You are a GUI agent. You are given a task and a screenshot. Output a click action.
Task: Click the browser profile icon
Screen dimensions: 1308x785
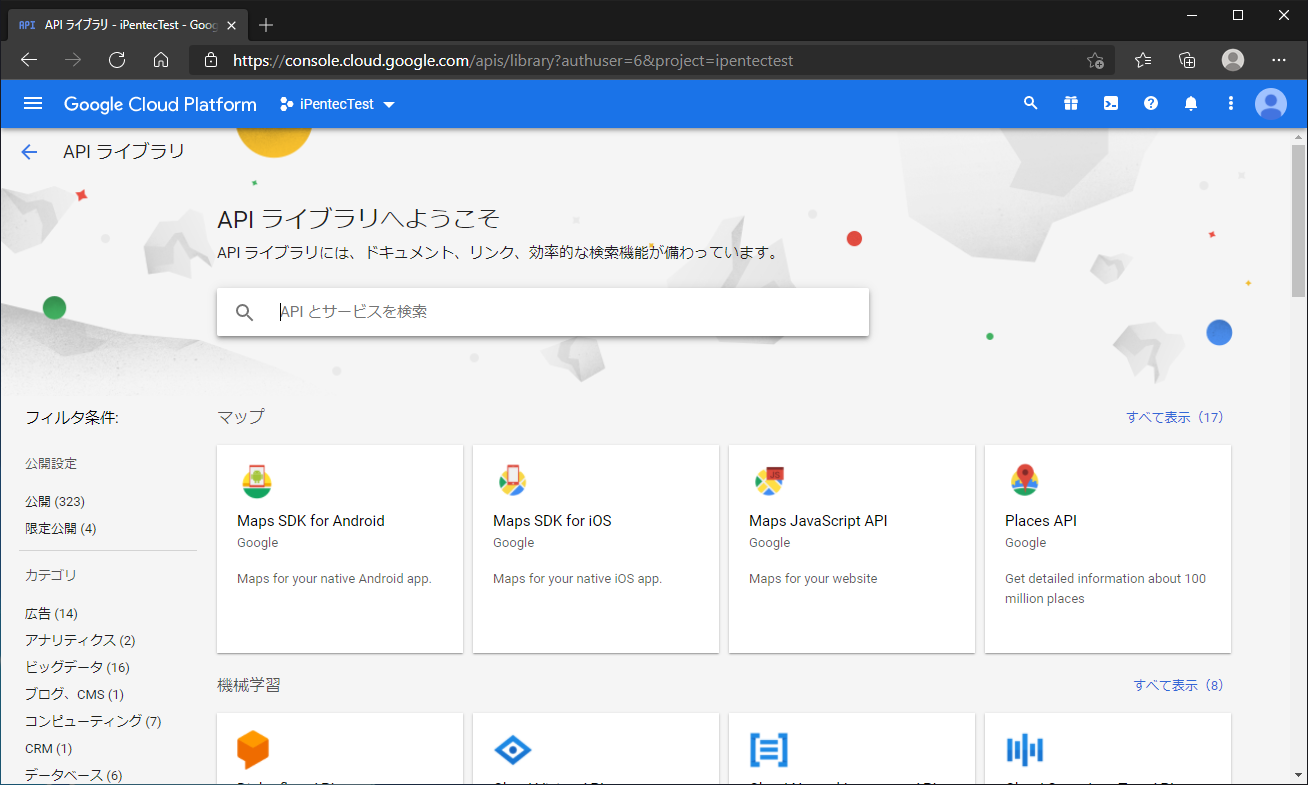click(x=1233, y=60)
